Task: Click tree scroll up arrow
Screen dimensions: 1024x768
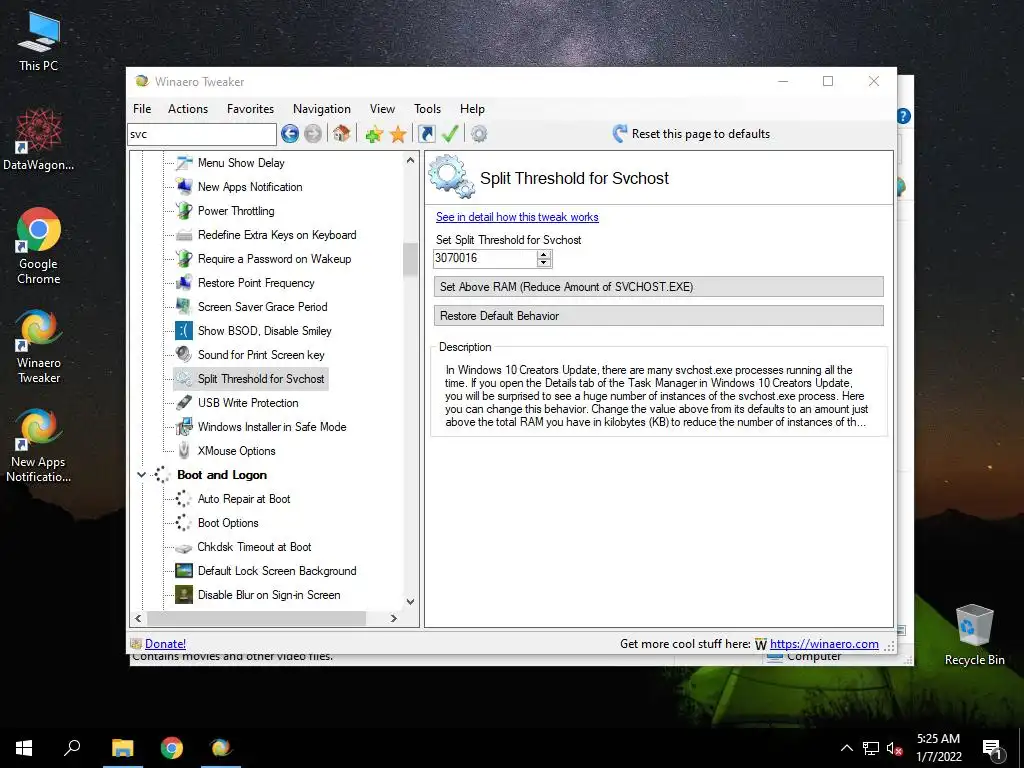Action: click(x=410, y=161)
